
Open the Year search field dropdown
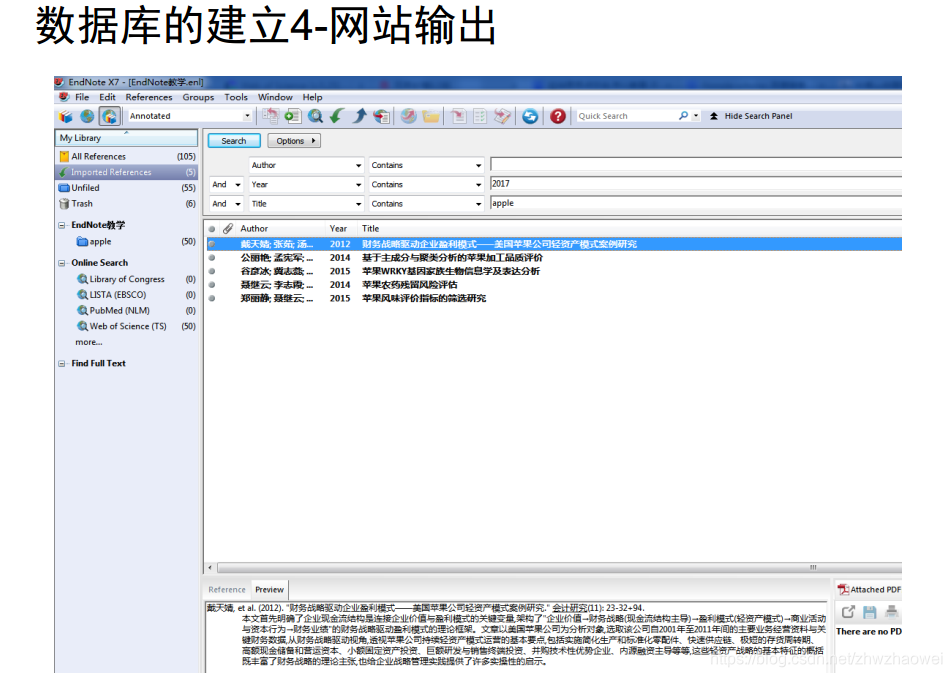(358, 185)
